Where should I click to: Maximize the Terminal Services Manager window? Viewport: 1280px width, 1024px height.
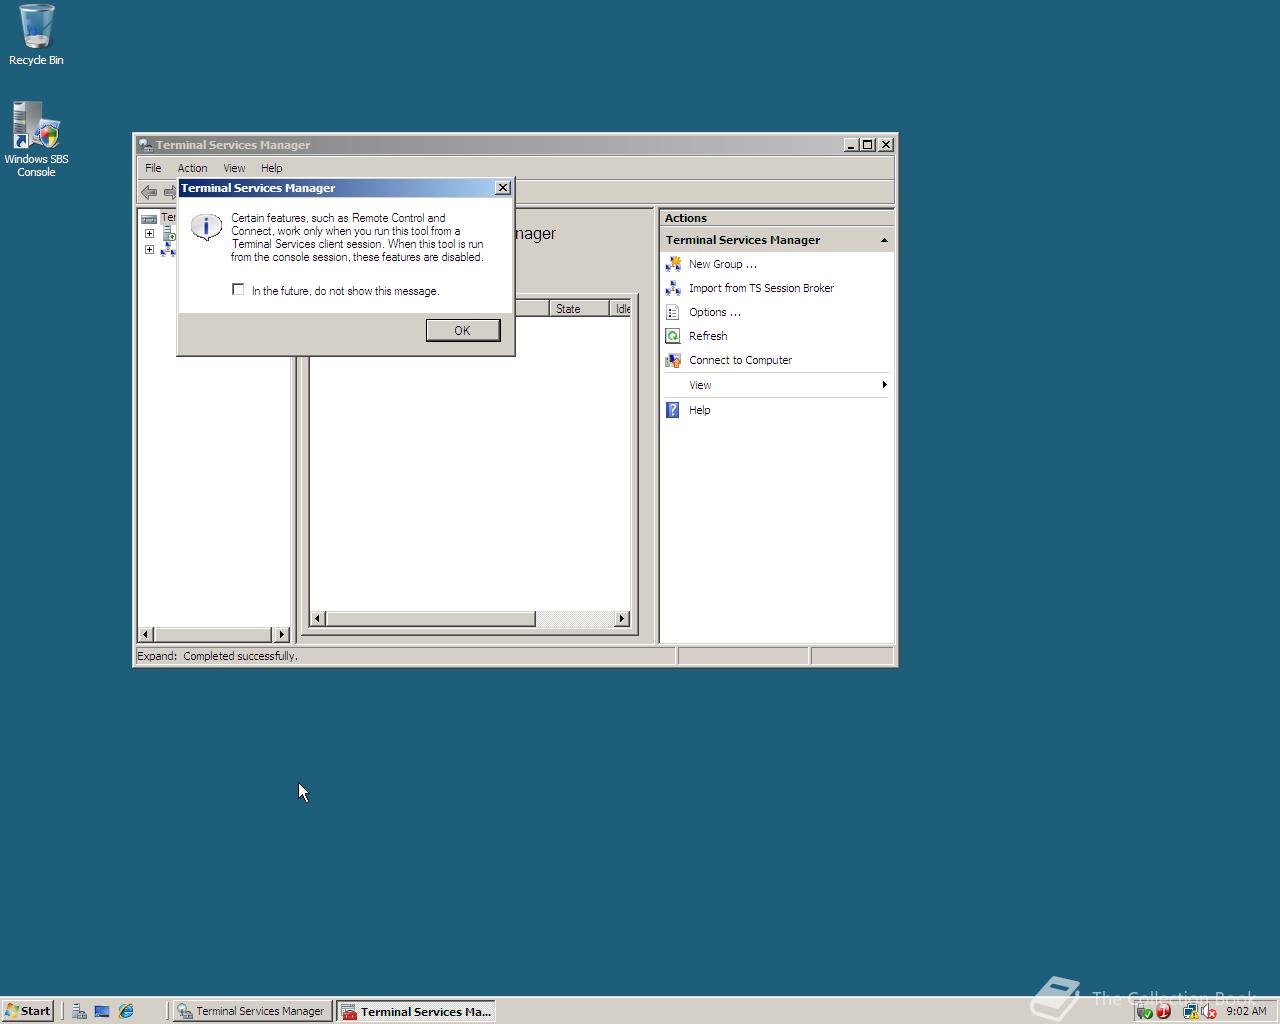coord(868,145)
